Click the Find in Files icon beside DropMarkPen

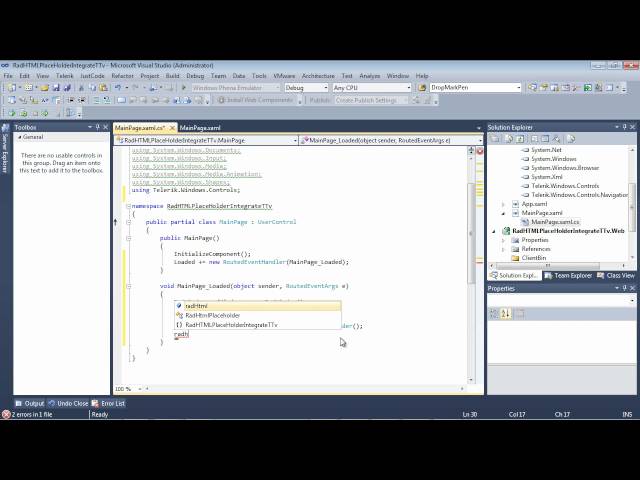click(422, 88)
